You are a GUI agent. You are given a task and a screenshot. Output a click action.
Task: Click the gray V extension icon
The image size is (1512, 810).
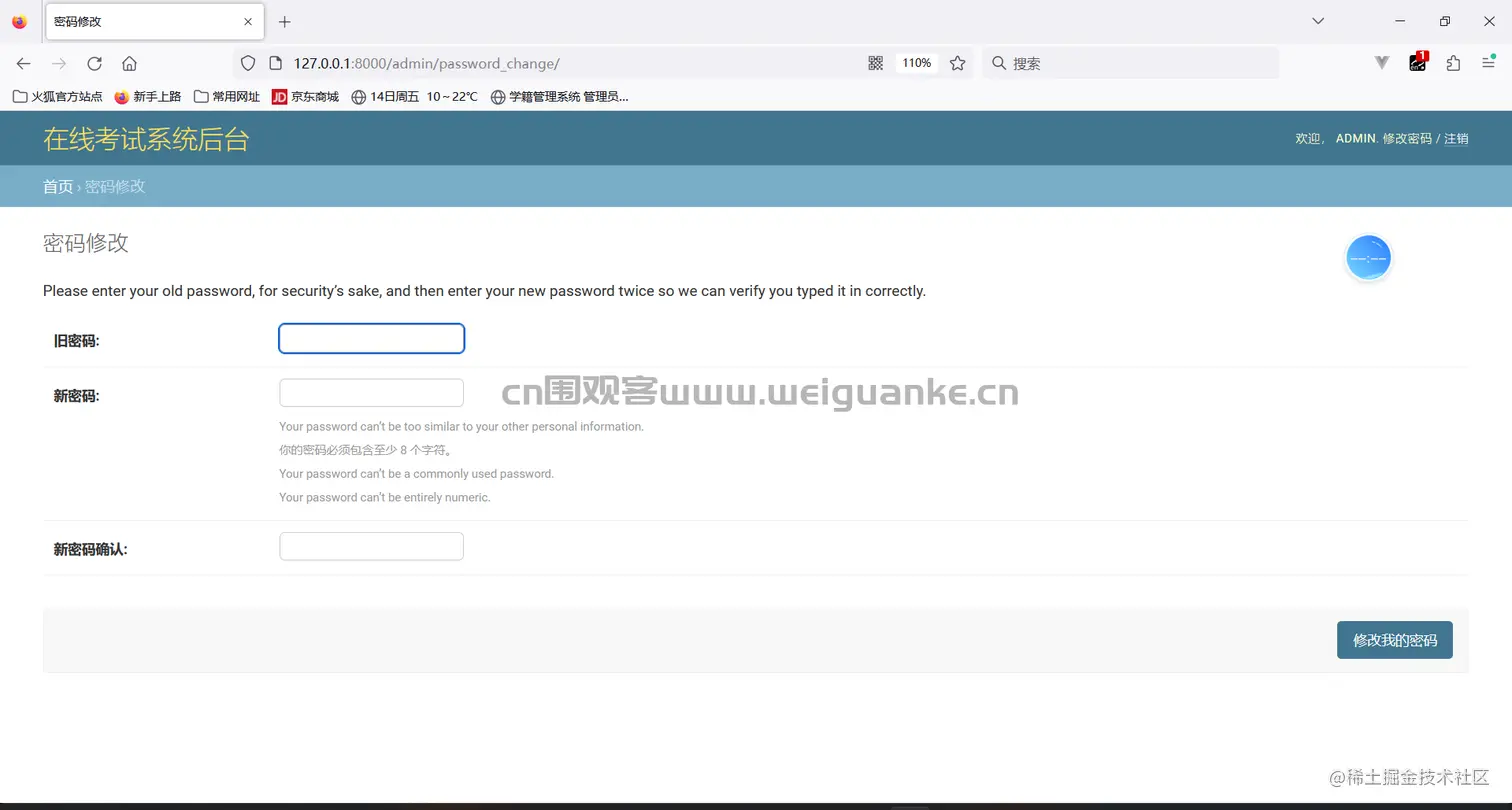[x=1382, y=63]
